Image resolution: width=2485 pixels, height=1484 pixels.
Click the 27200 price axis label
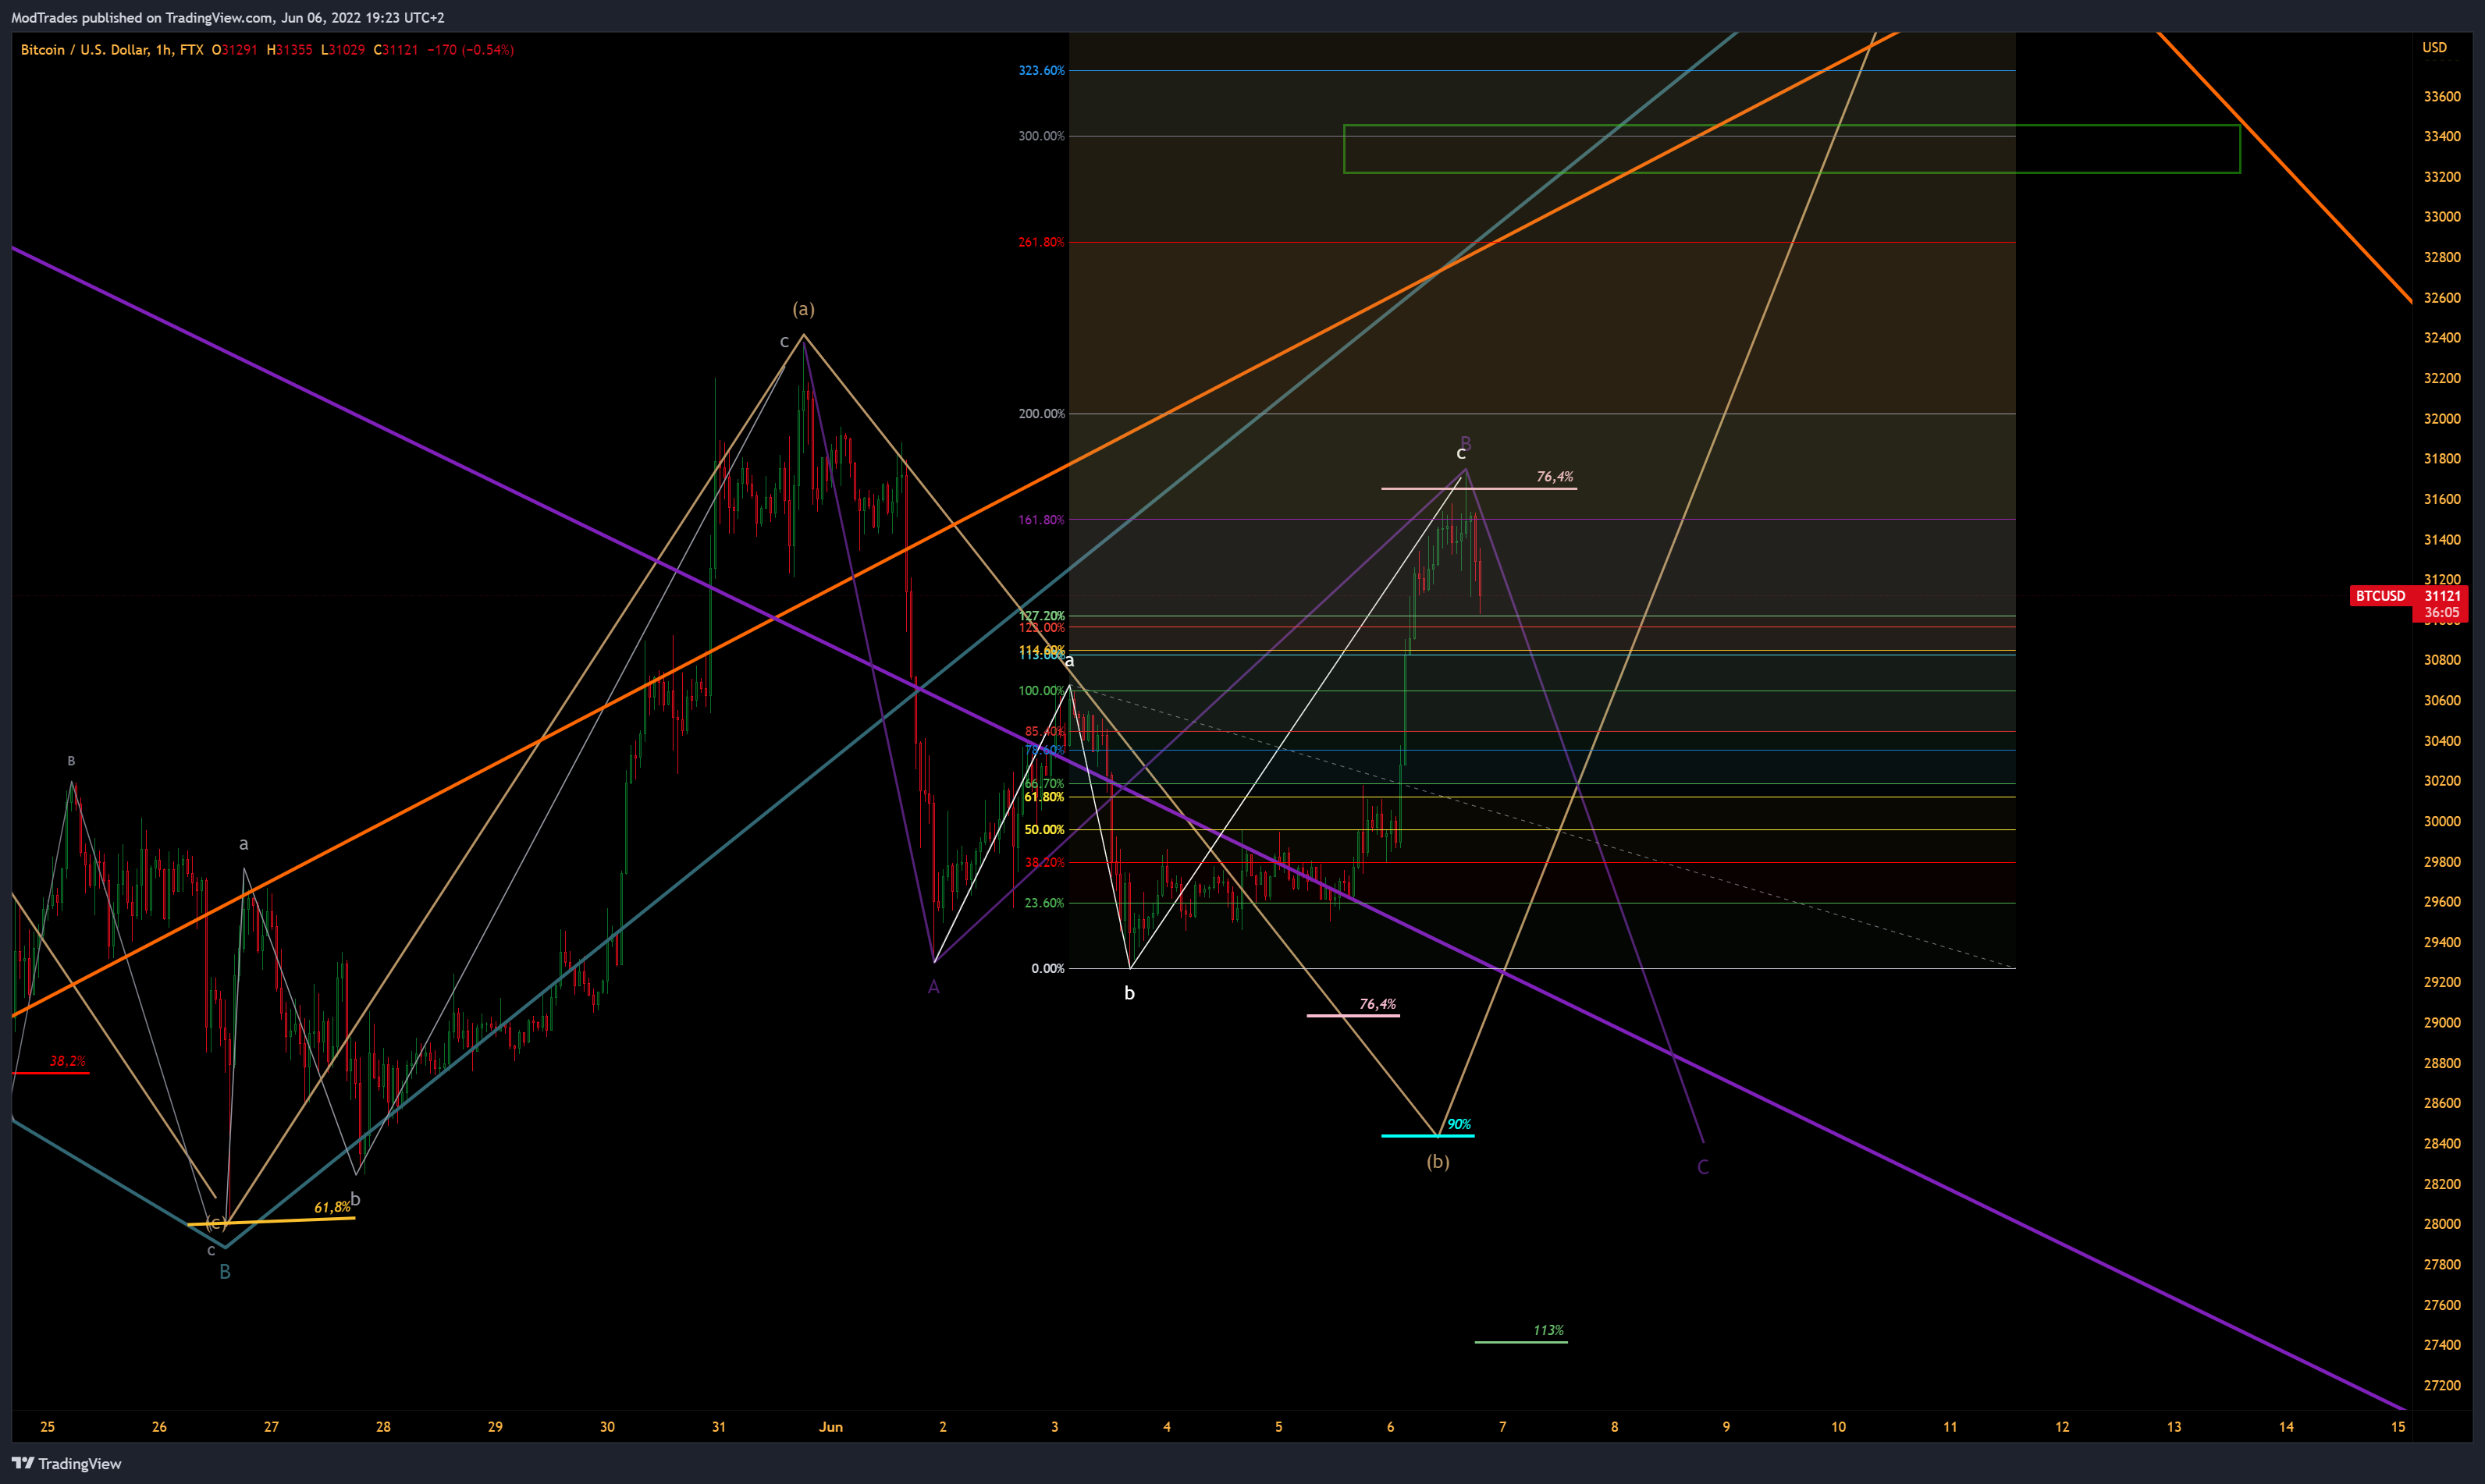pyautogui.click(x=2442, y=1385)
